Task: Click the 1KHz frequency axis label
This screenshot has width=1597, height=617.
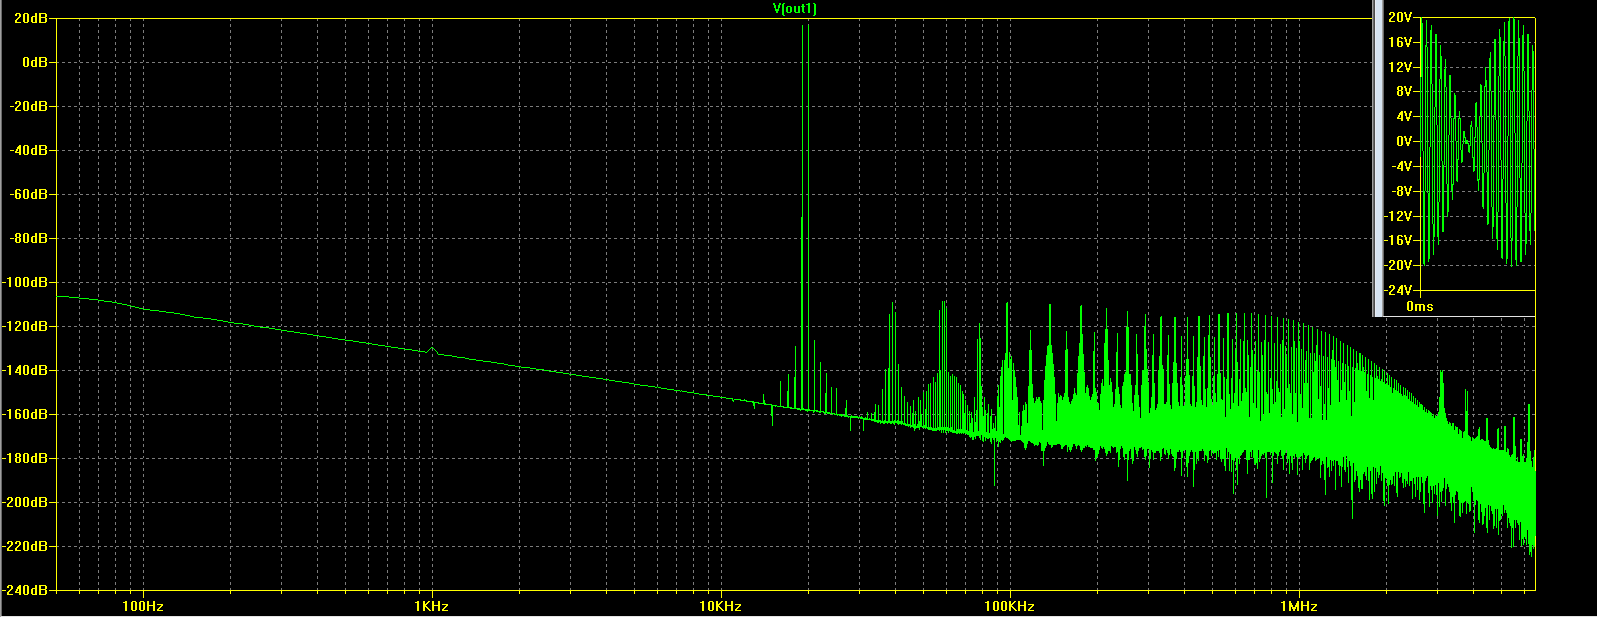Action: coord(431,606)
